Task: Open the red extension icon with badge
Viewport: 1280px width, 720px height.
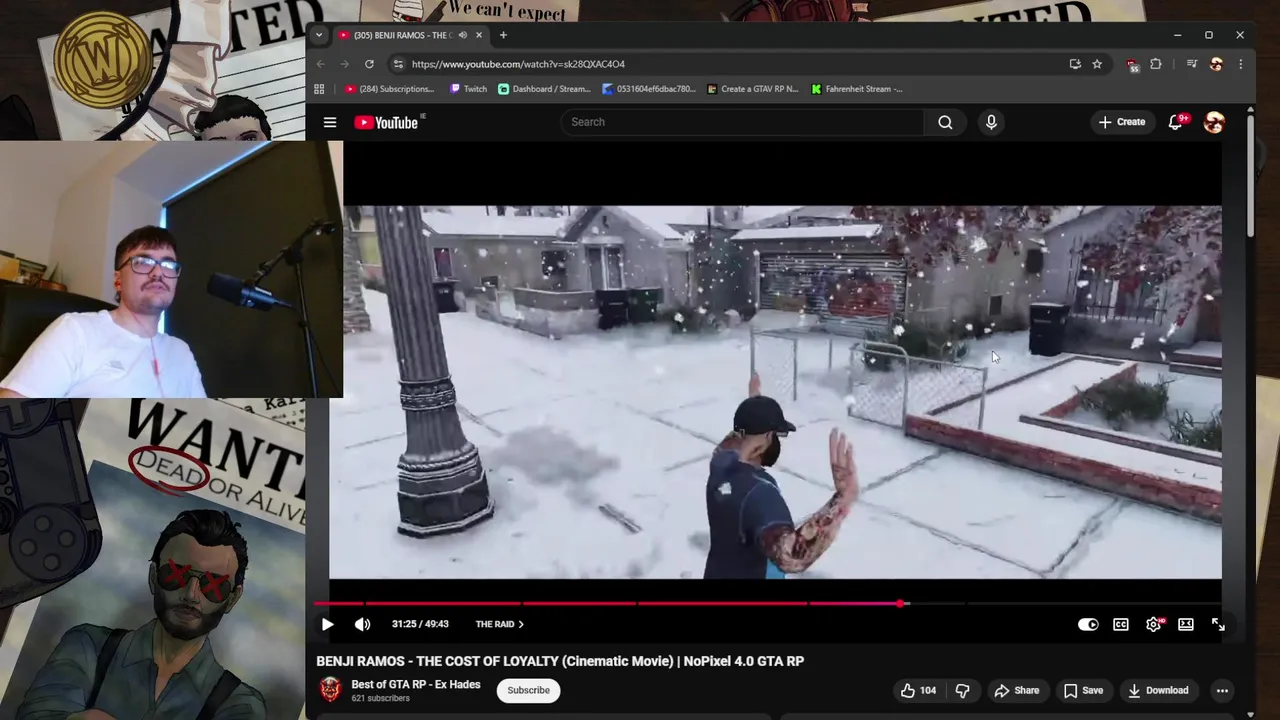Action: click(1132, 64)
